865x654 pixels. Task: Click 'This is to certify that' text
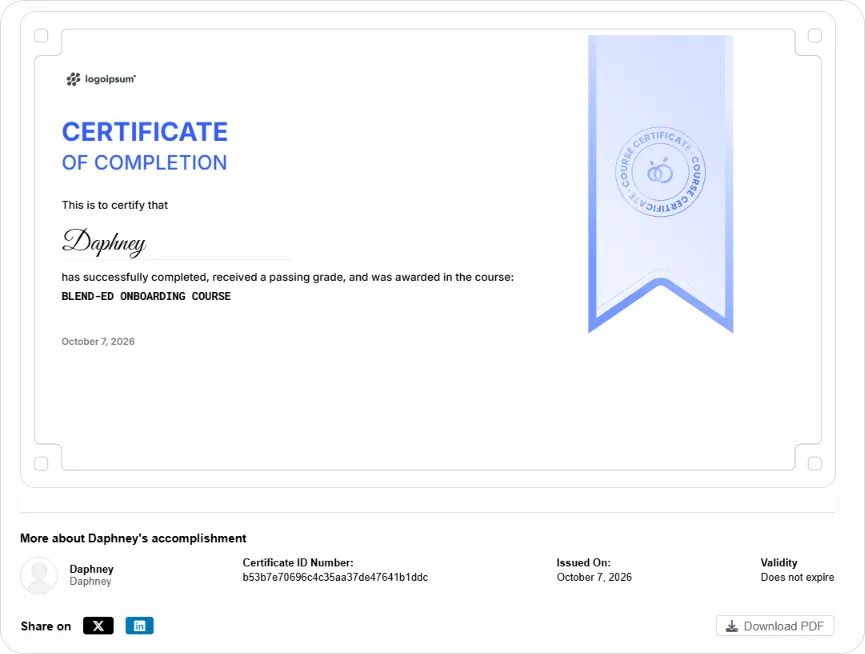[x=115, y=205]
